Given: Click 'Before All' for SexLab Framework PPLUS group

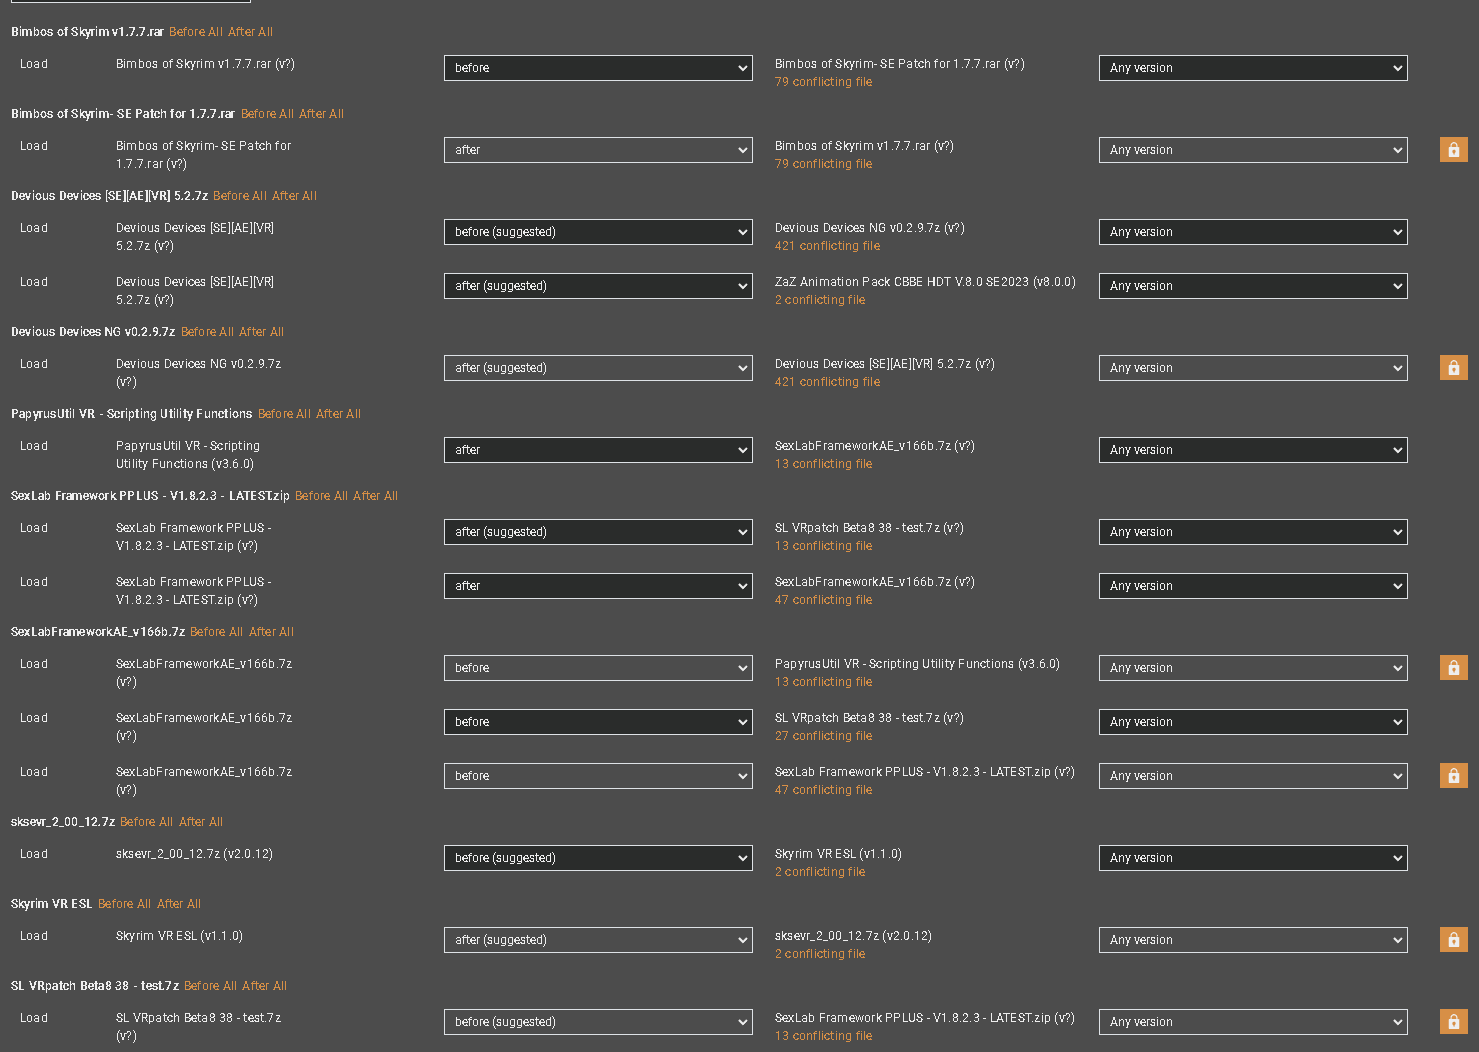Looking at the screenshot, I should pos(321,496).
